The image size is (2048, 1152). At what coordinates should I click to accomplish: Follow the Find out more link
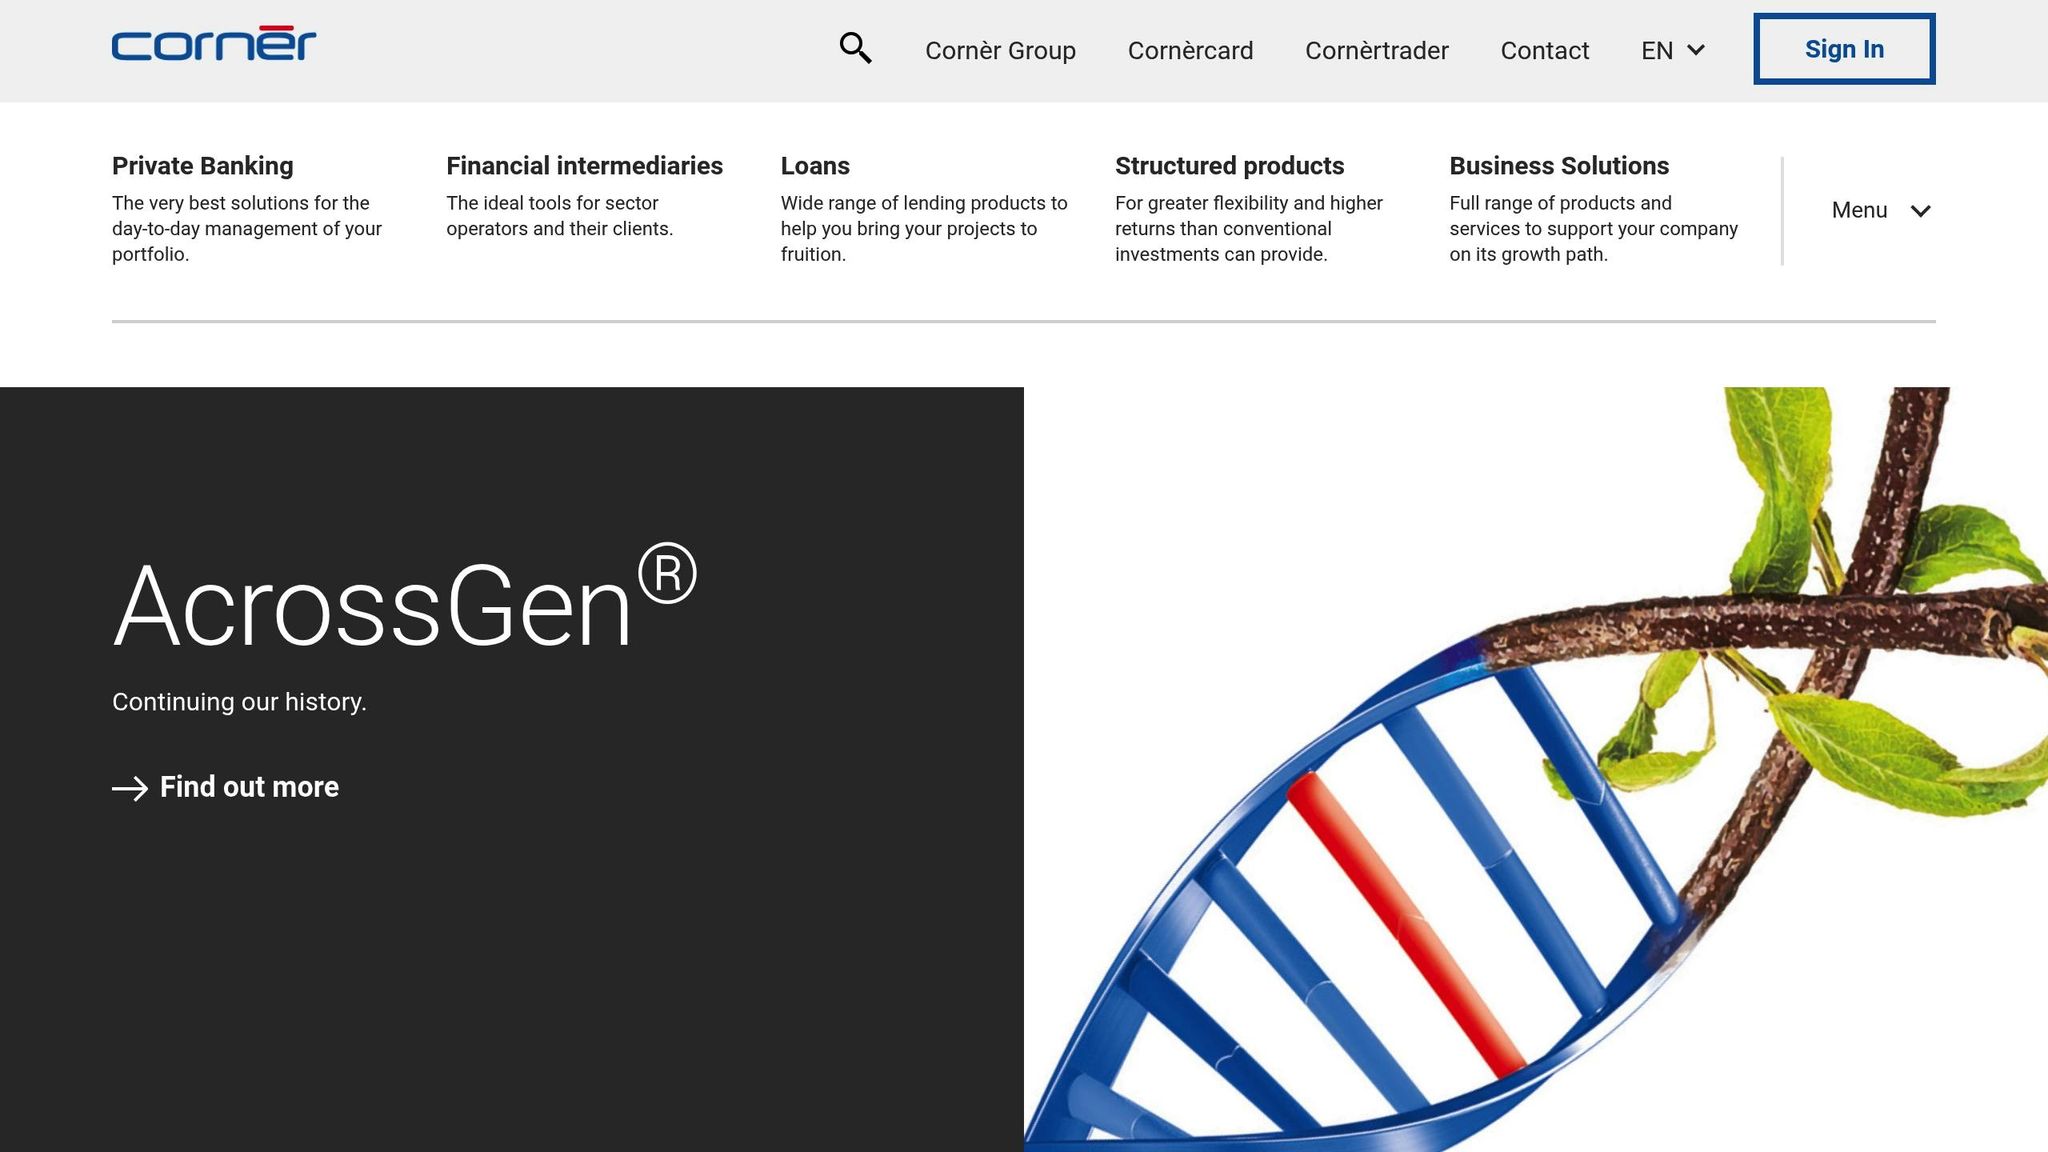click(249, 787)
